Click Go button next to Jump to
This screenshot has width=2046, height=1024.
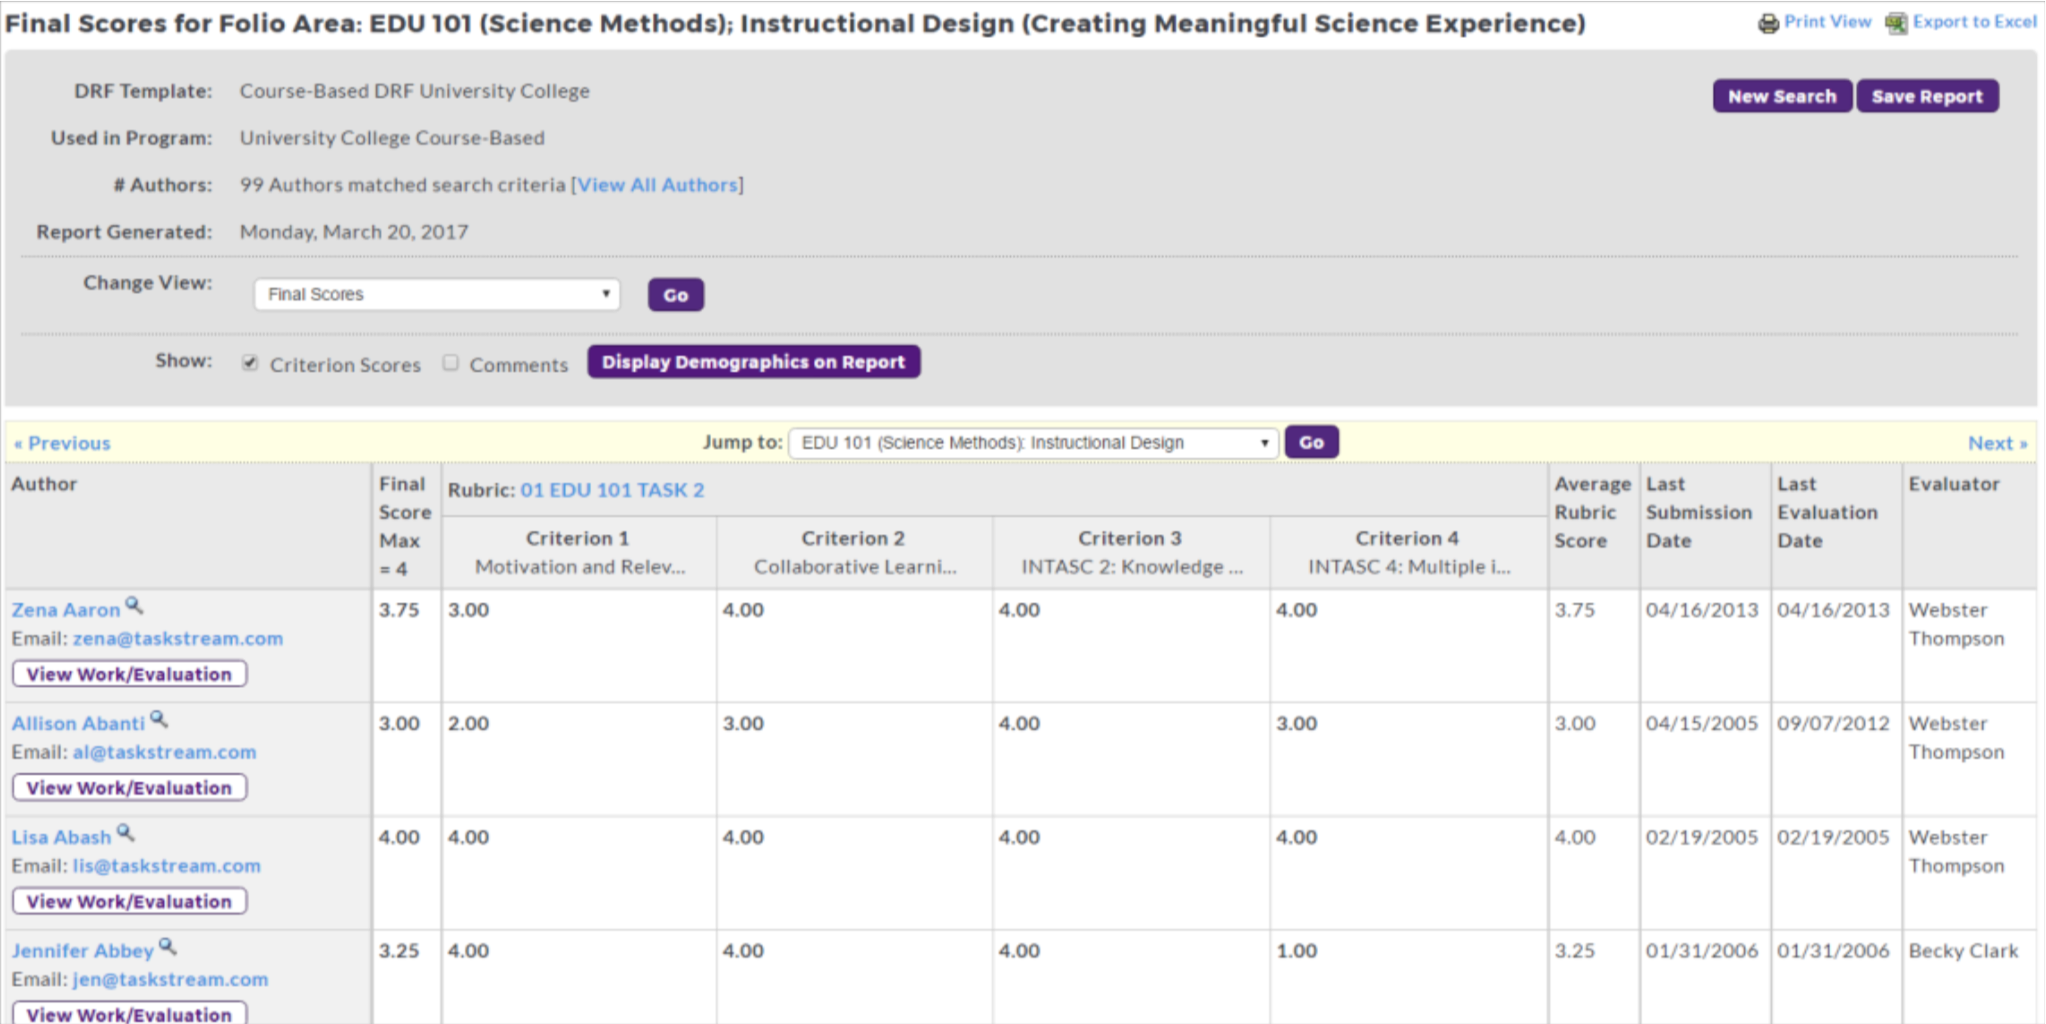(1311, 442)
